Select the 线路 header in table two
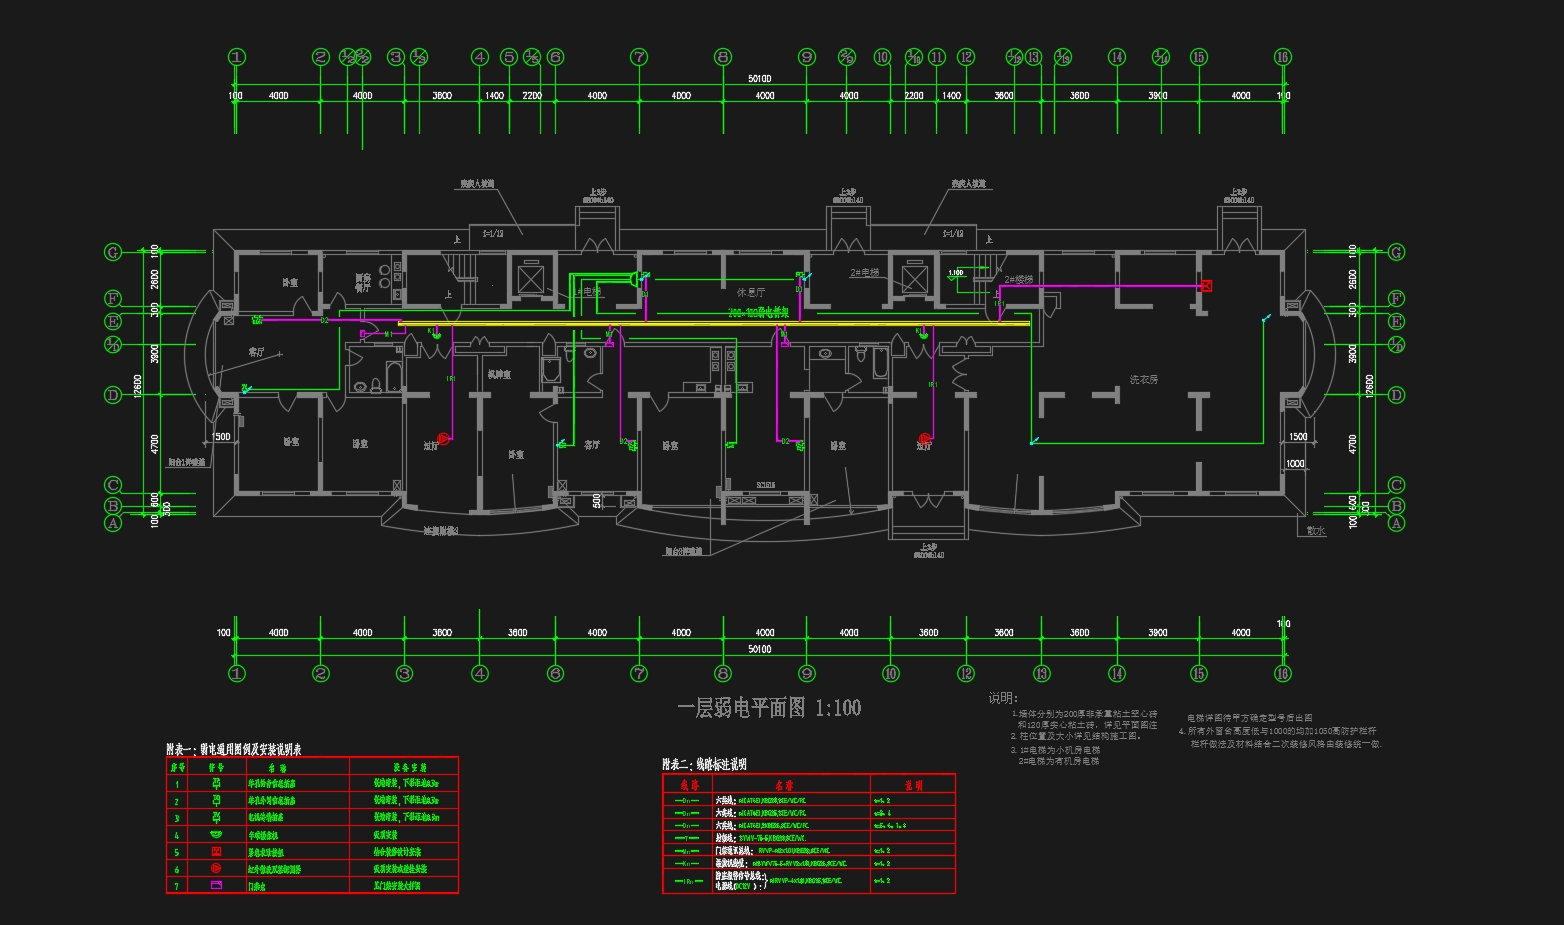The width and height of the screenshot is (1564, 925). (688, 786)
